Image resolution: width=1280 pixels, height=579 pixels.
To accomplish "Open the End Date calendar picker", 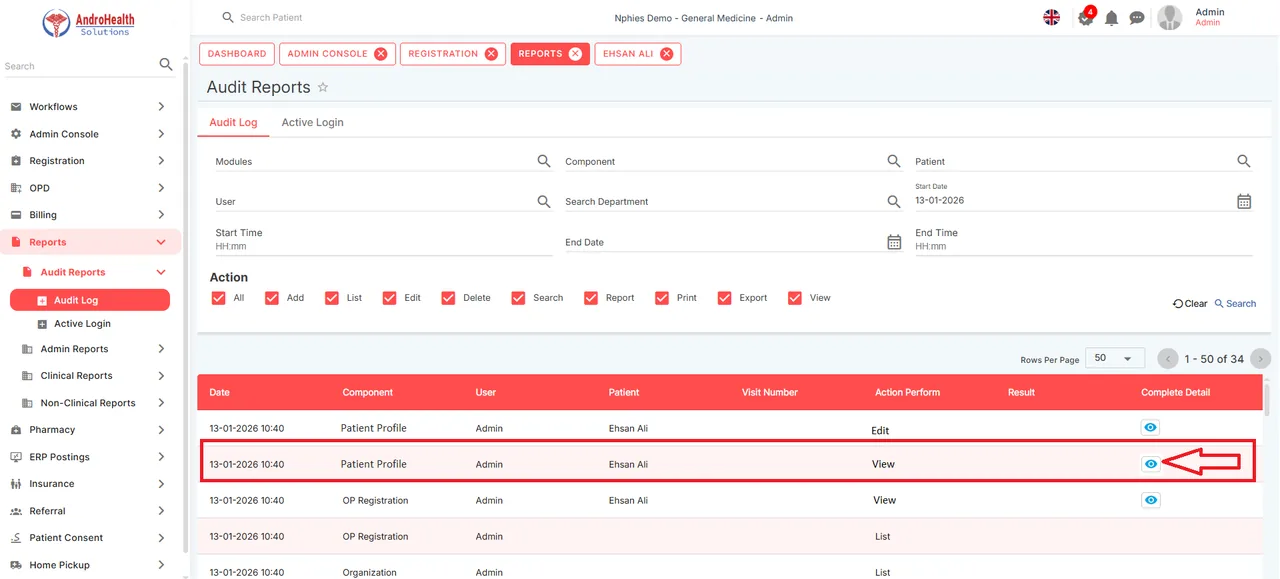I will point(894,242).
